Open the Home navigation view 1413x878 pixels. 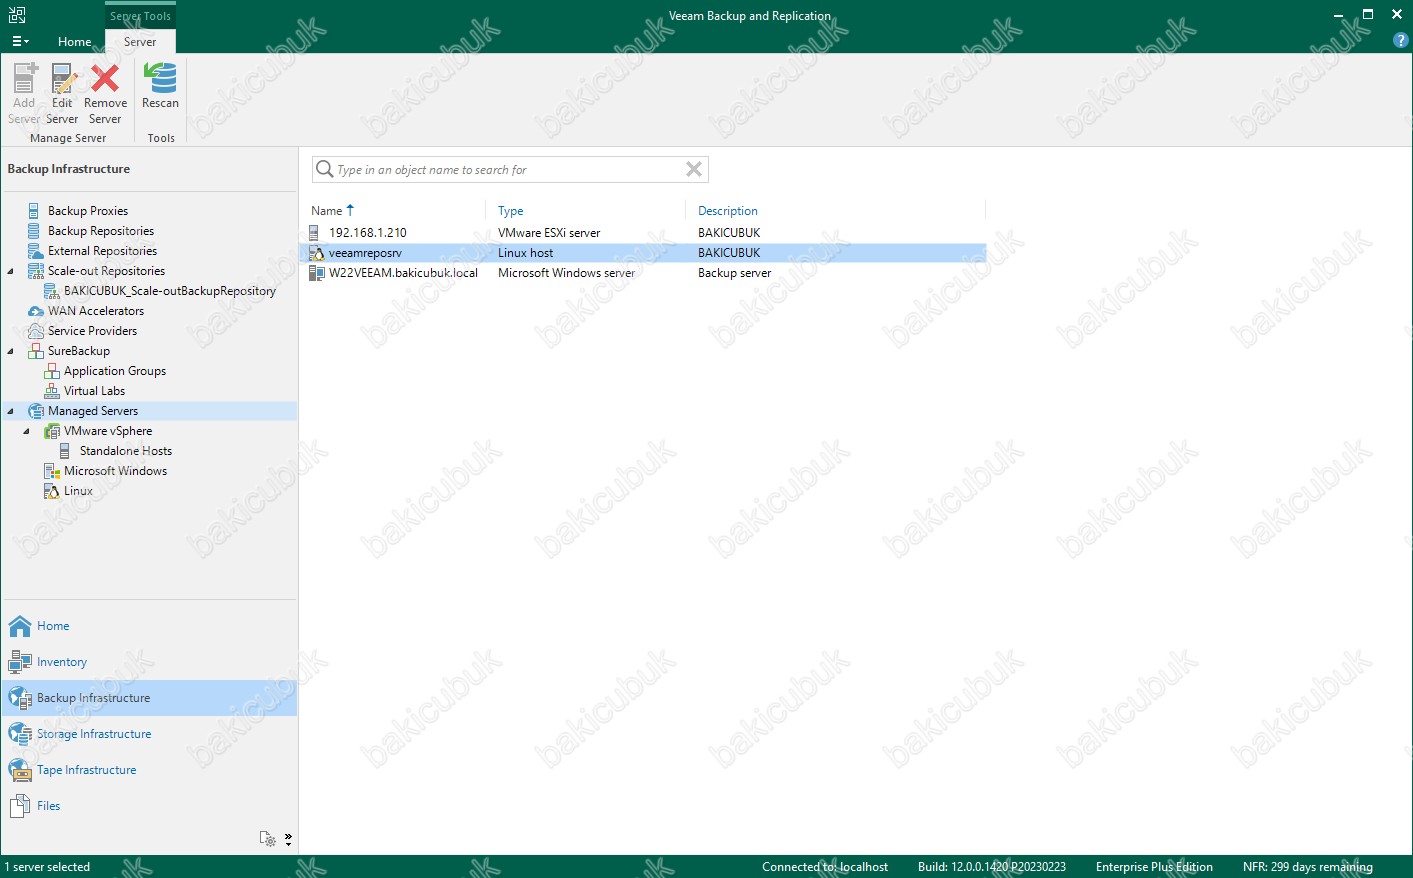[150, 626]
